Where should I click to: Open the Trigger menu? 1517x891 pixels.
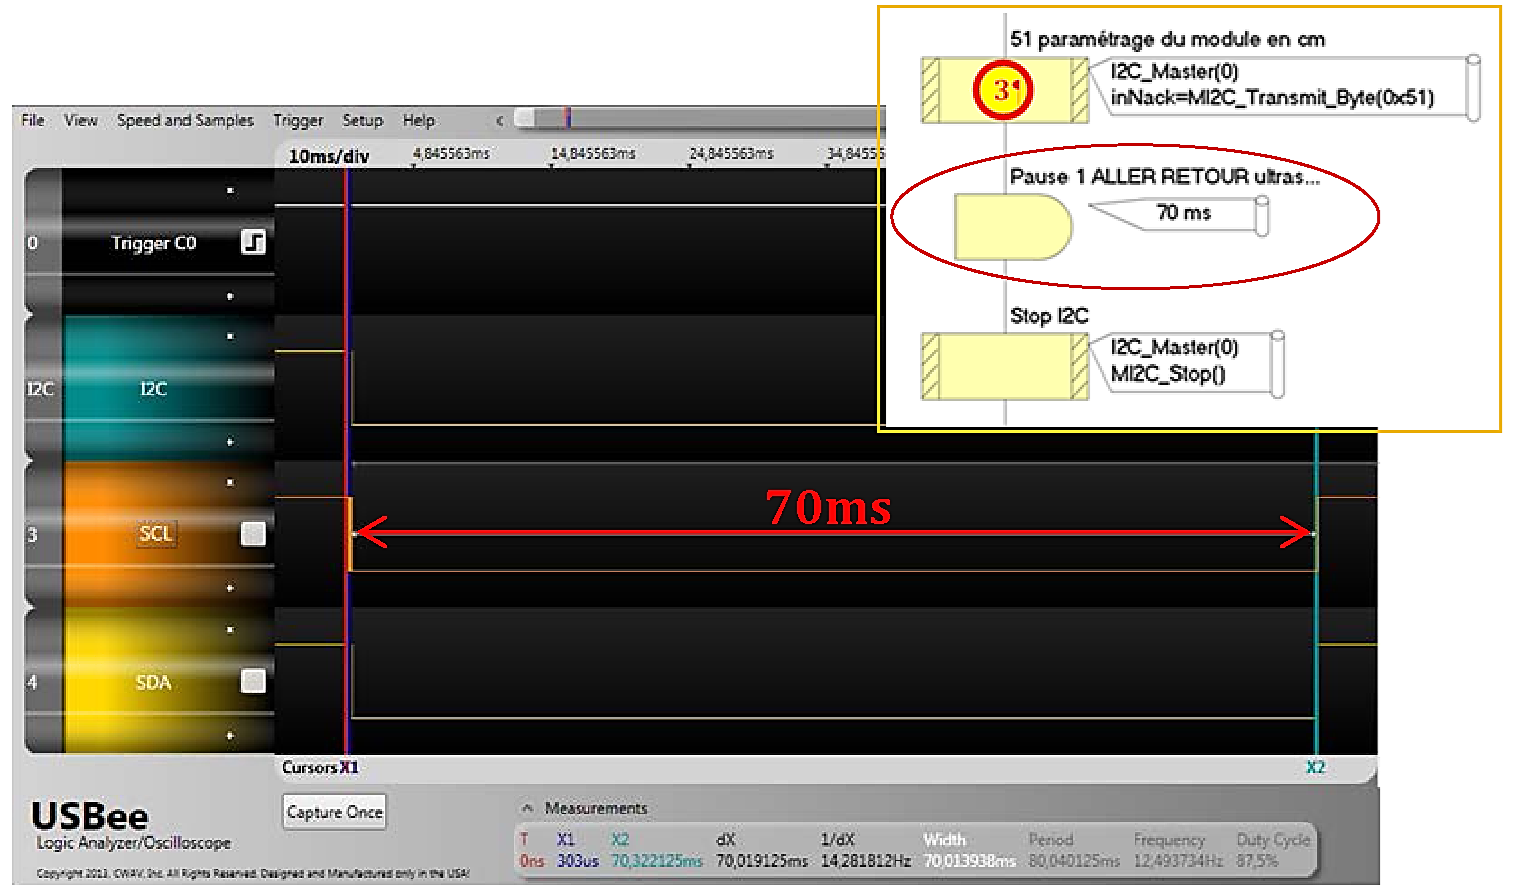point(298,121)
